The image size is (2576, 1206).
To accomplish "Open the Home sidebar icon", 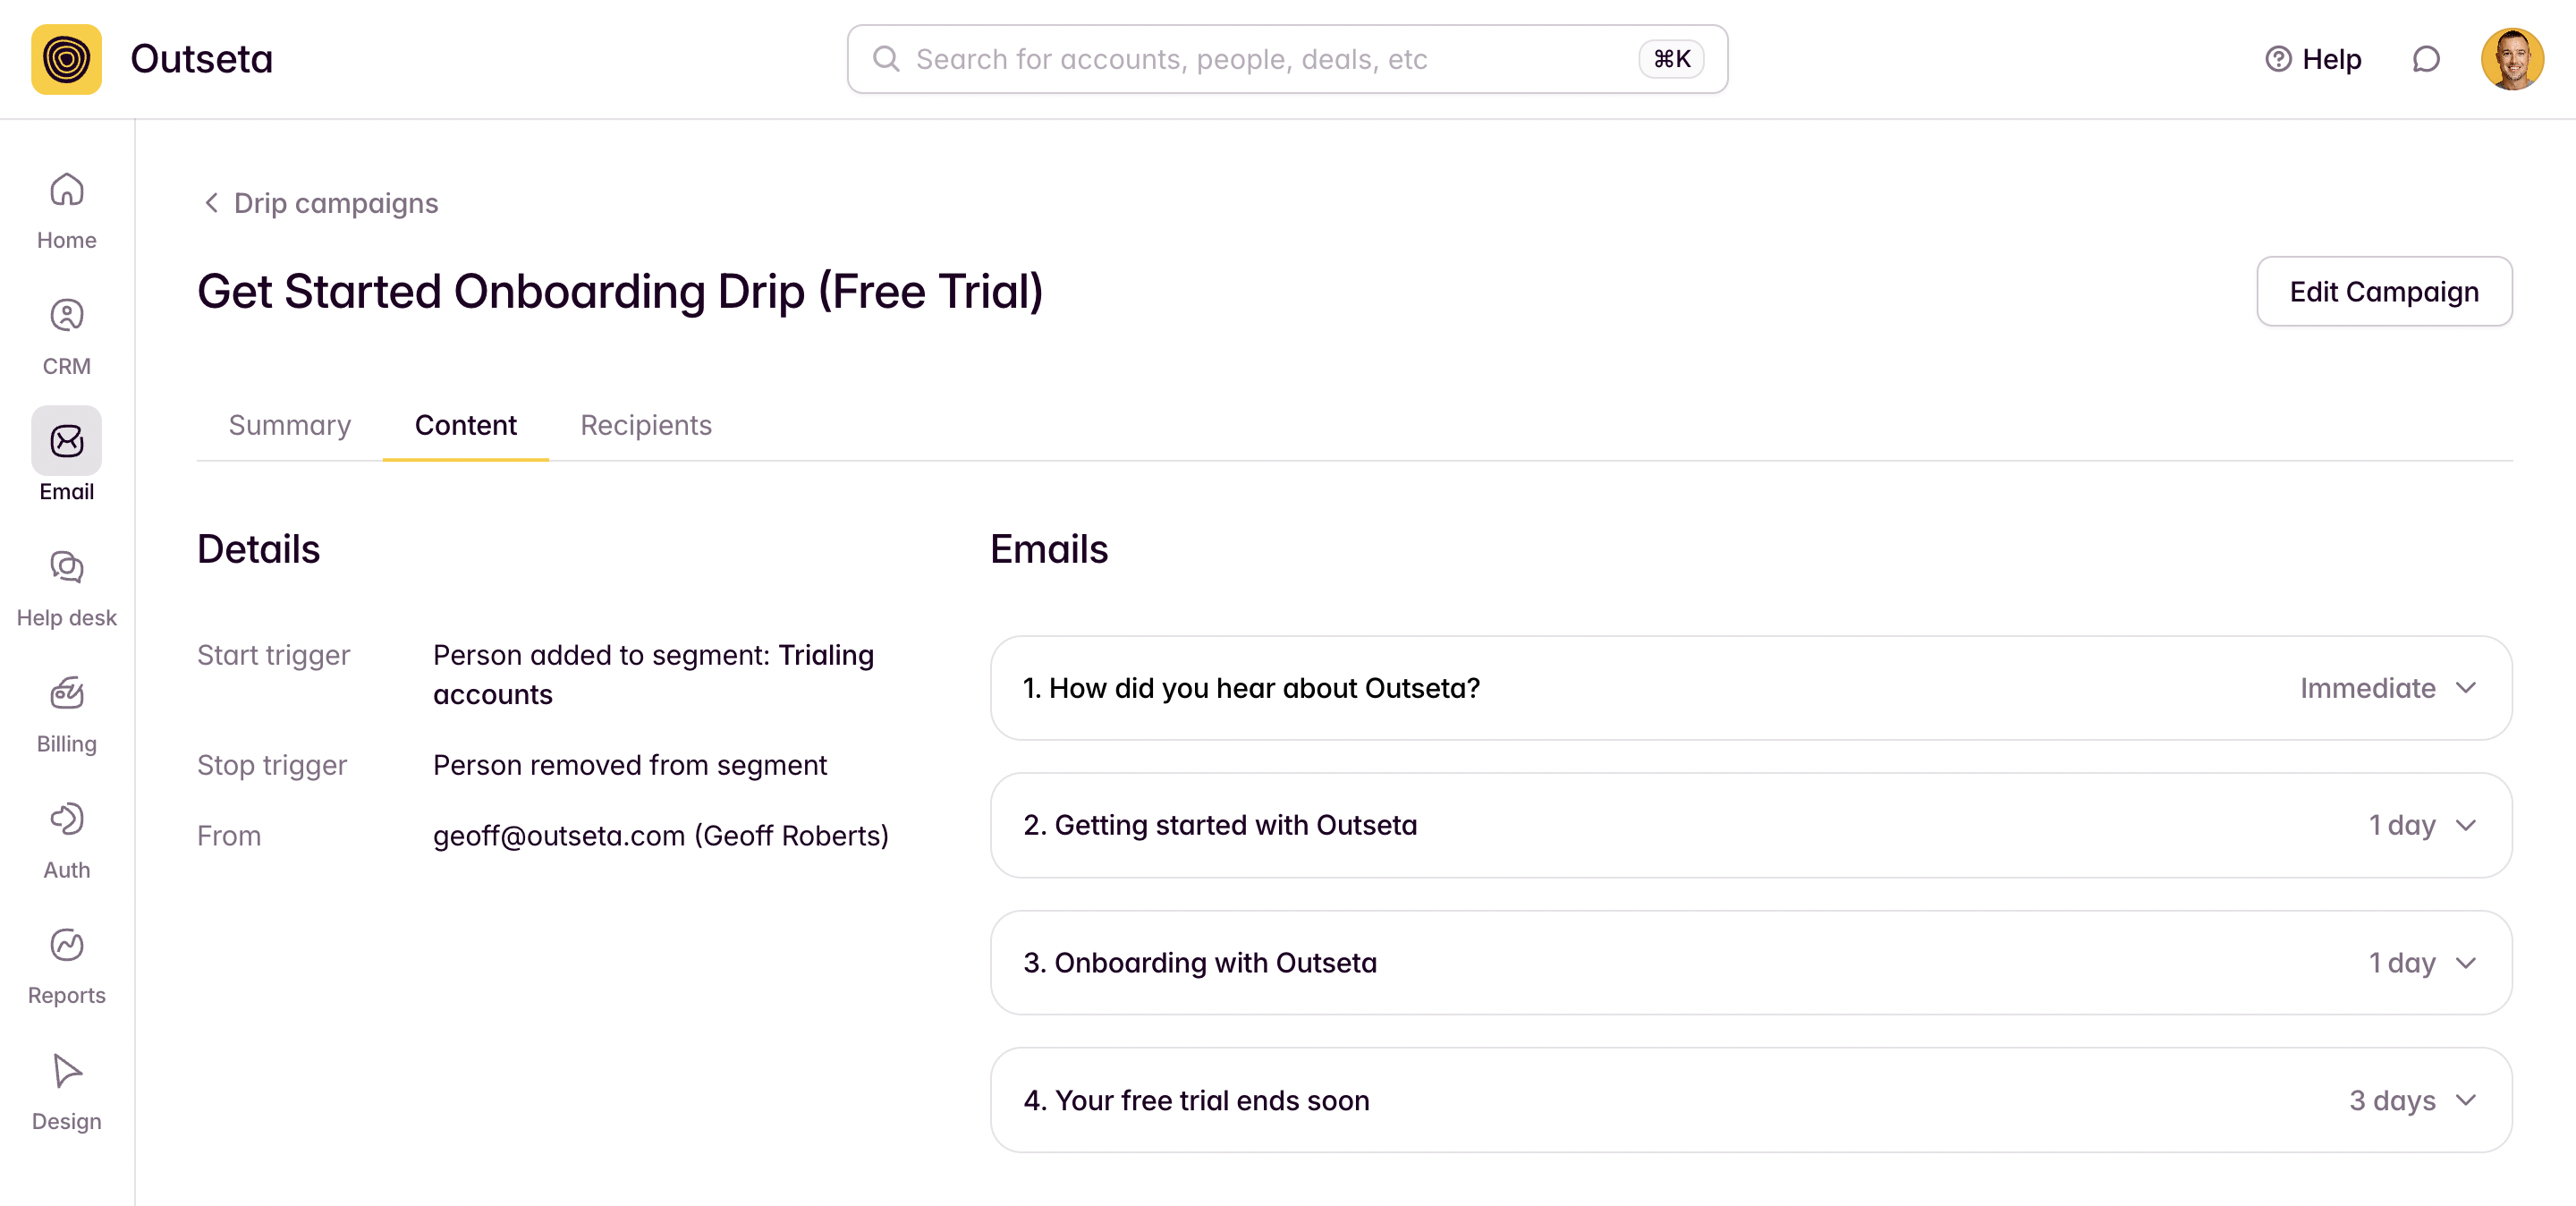I will tap(66, 210).
